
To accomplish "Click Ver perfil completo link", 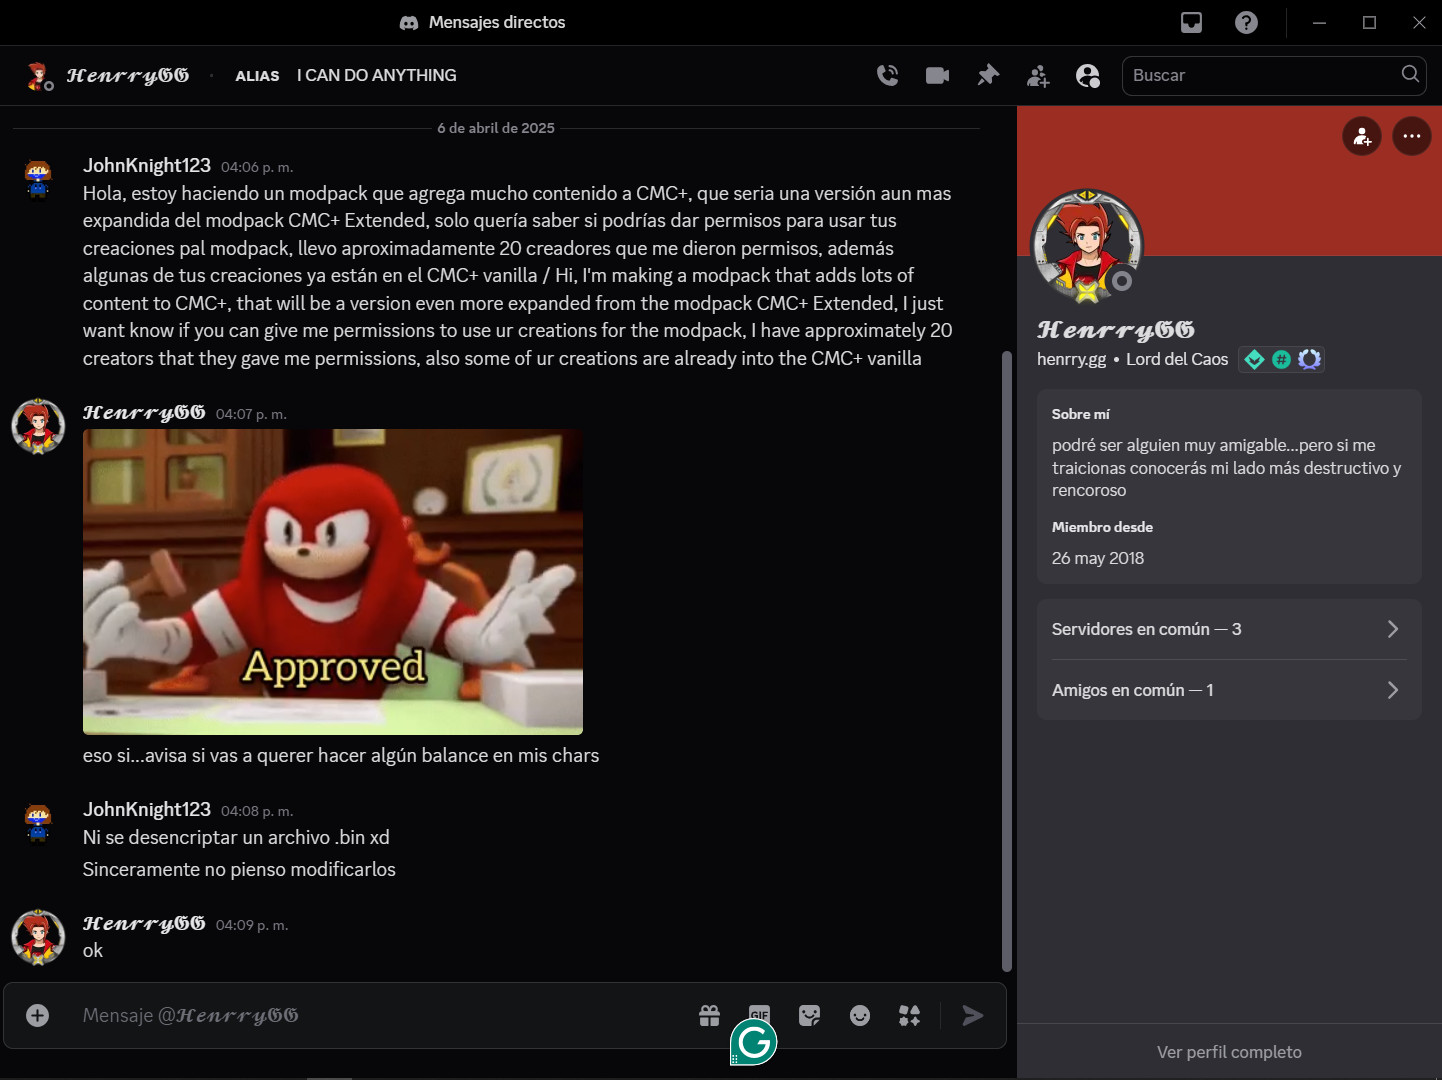I will click(x=1229, y=1052).
